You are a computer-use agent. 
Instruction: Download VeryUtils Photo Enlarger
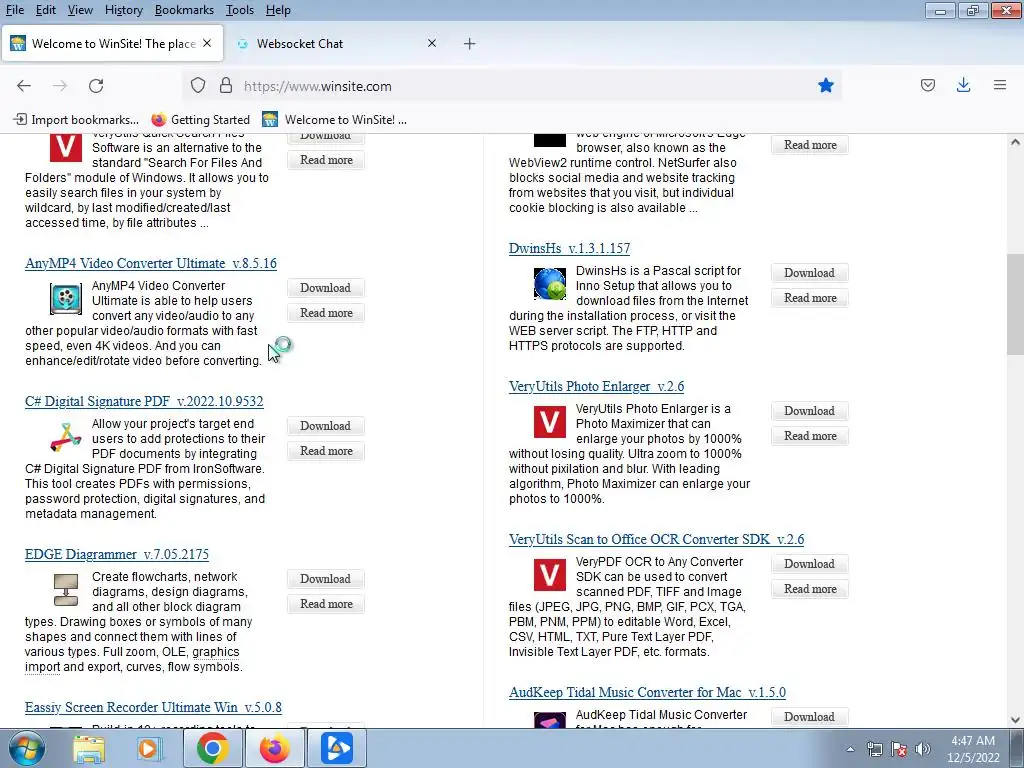[809, 411]
